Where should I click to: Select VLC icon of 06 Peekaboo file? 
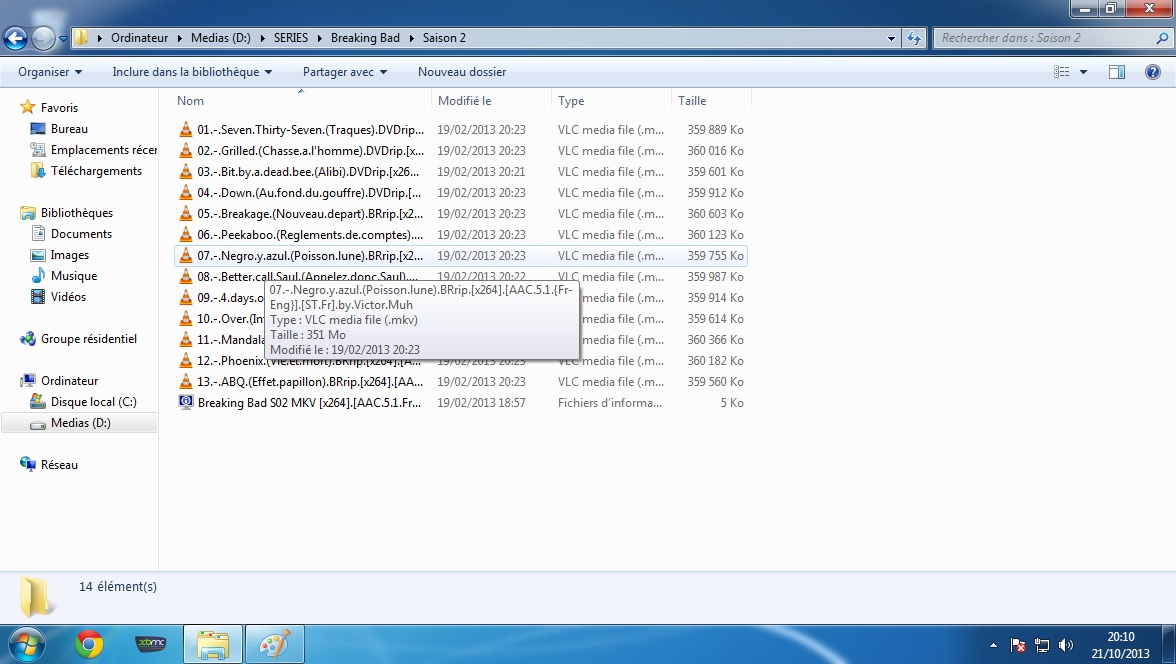click(186, 235)
